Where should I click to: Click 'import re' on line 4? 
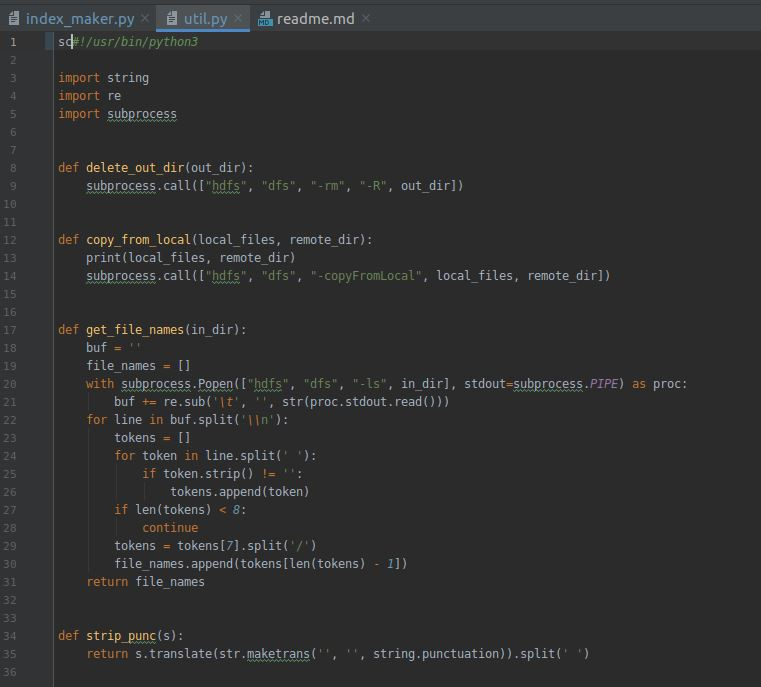89,96
